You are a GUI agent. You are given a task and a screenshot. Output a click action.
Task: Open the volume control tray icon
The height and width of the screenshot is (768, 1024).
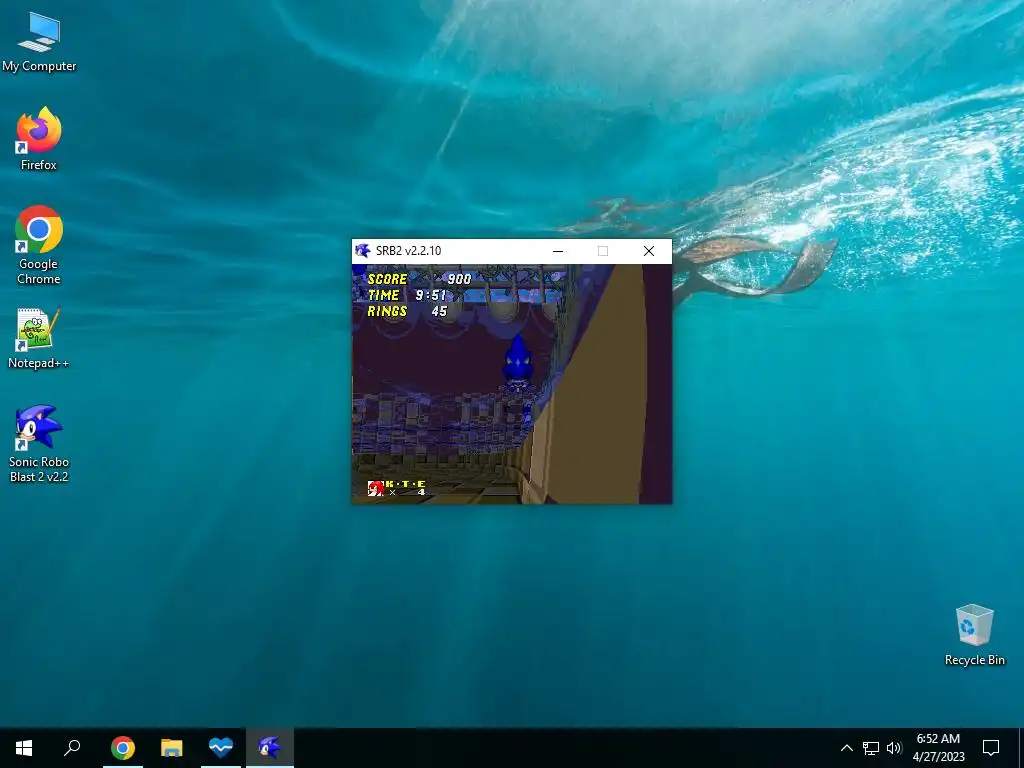(x=894, y=748)
